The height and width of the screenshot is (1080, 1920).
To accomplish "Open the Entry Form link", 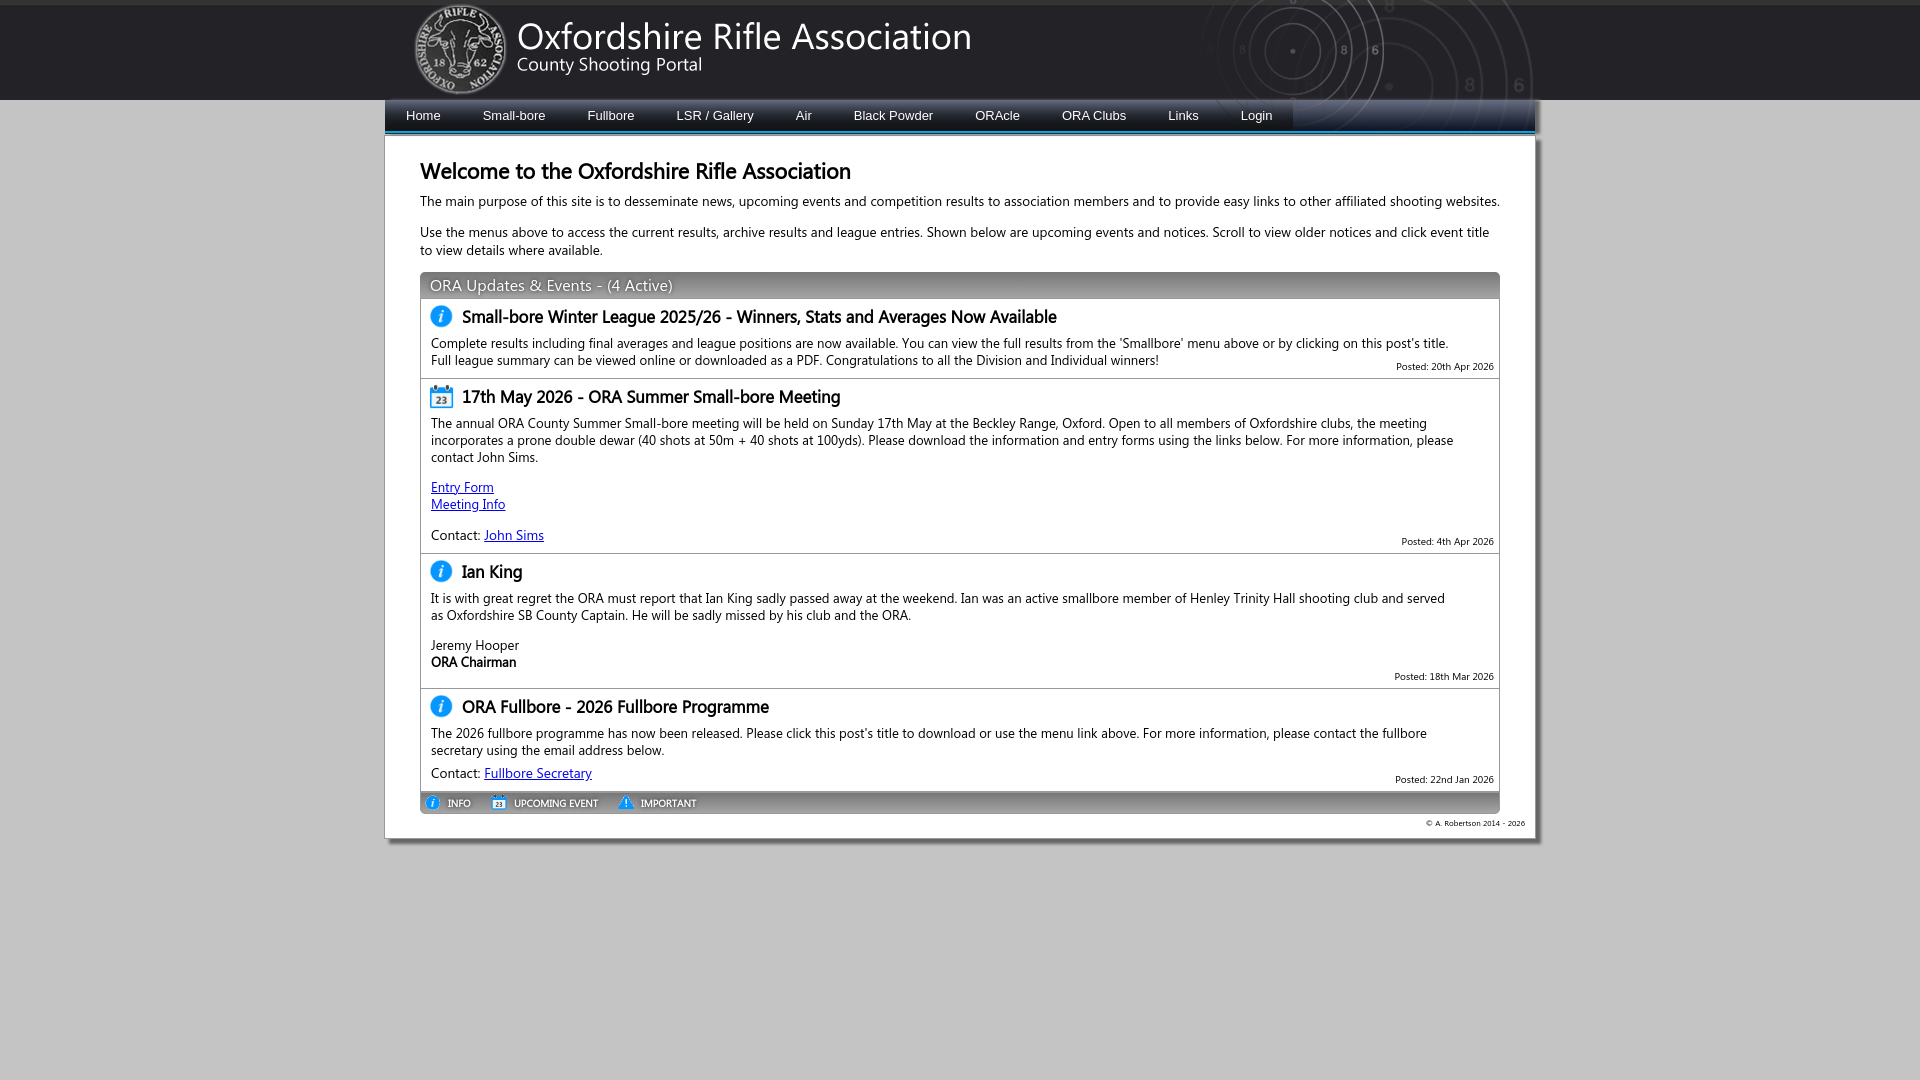I will click(x=462, y=488).
